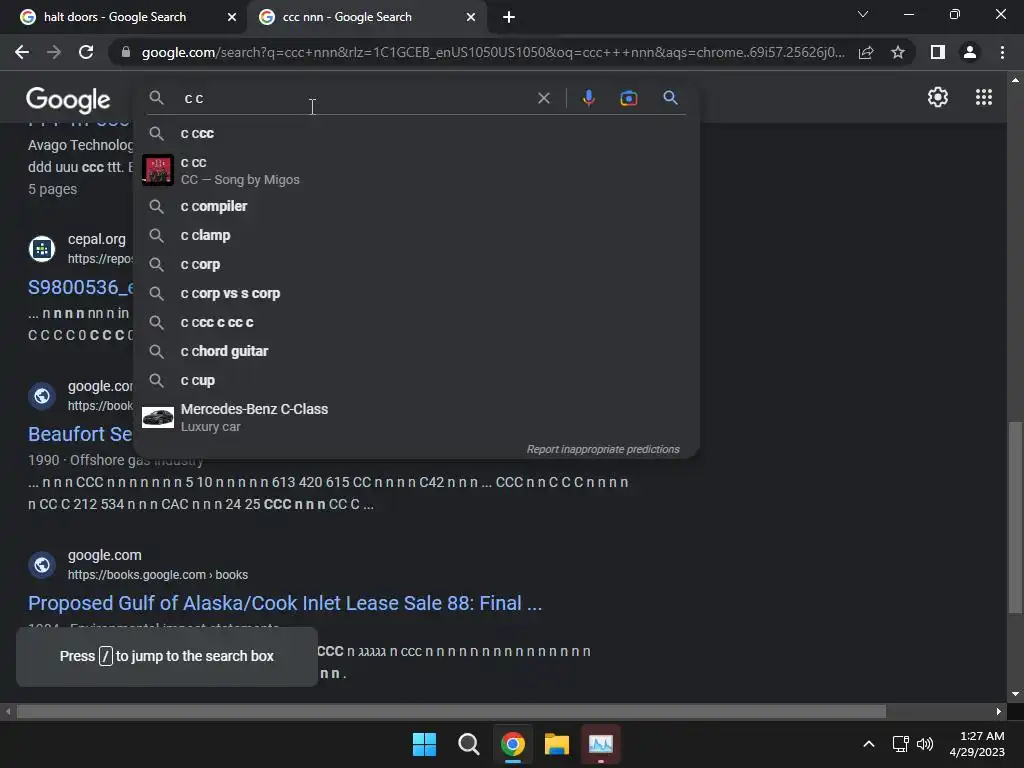Click the horizontal scrollbar right arrow
This screenshot has height=768, width=1024.
(999, 711)
